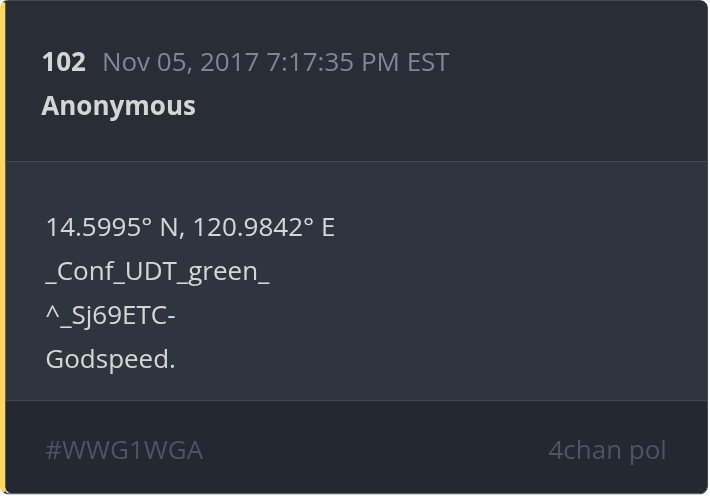Click the yellow accent bar at left edge
The height and width of the screenshot is (496, 710).
pyautogui.click(x=3, y=248)
